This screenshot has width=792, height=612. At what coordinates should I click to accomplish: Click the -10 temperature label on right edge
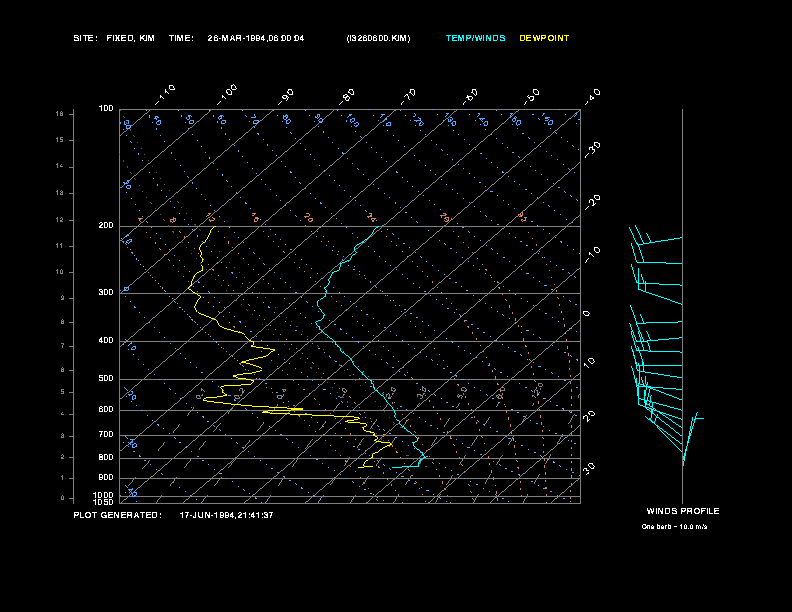(x=592, y=255)
